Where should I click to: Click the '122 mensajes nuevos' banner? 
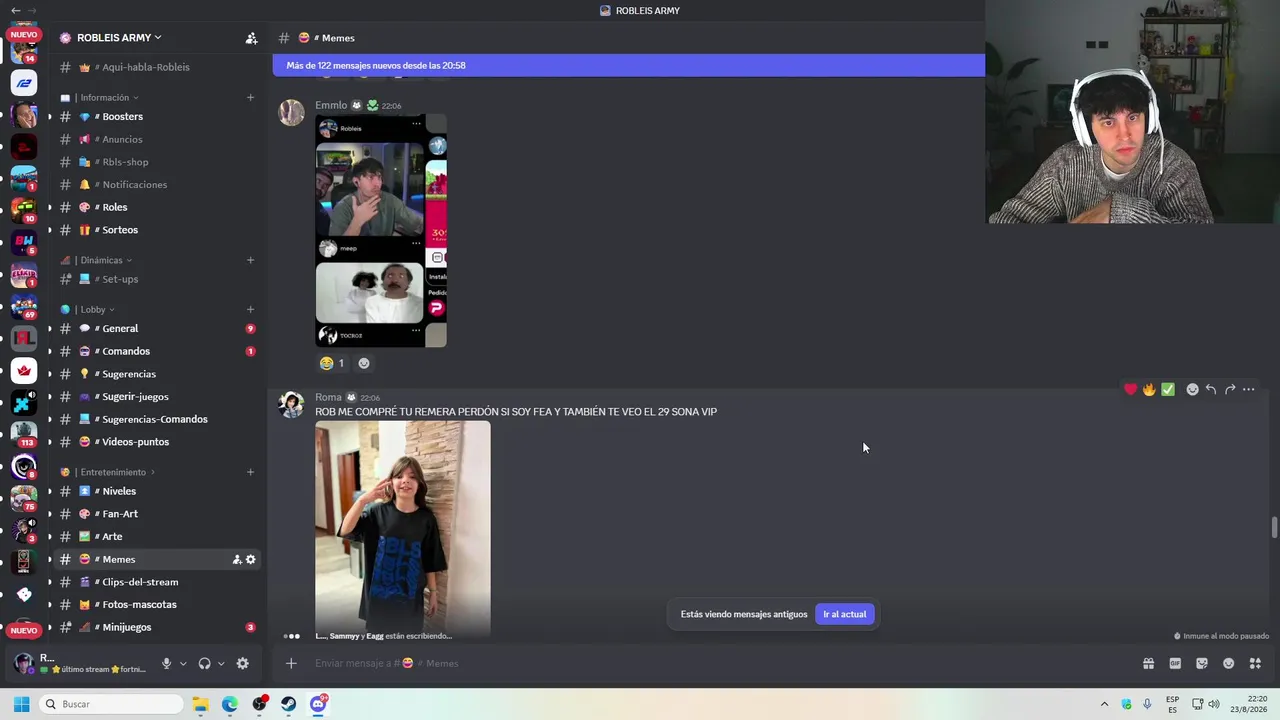click(x=628, y=65)
